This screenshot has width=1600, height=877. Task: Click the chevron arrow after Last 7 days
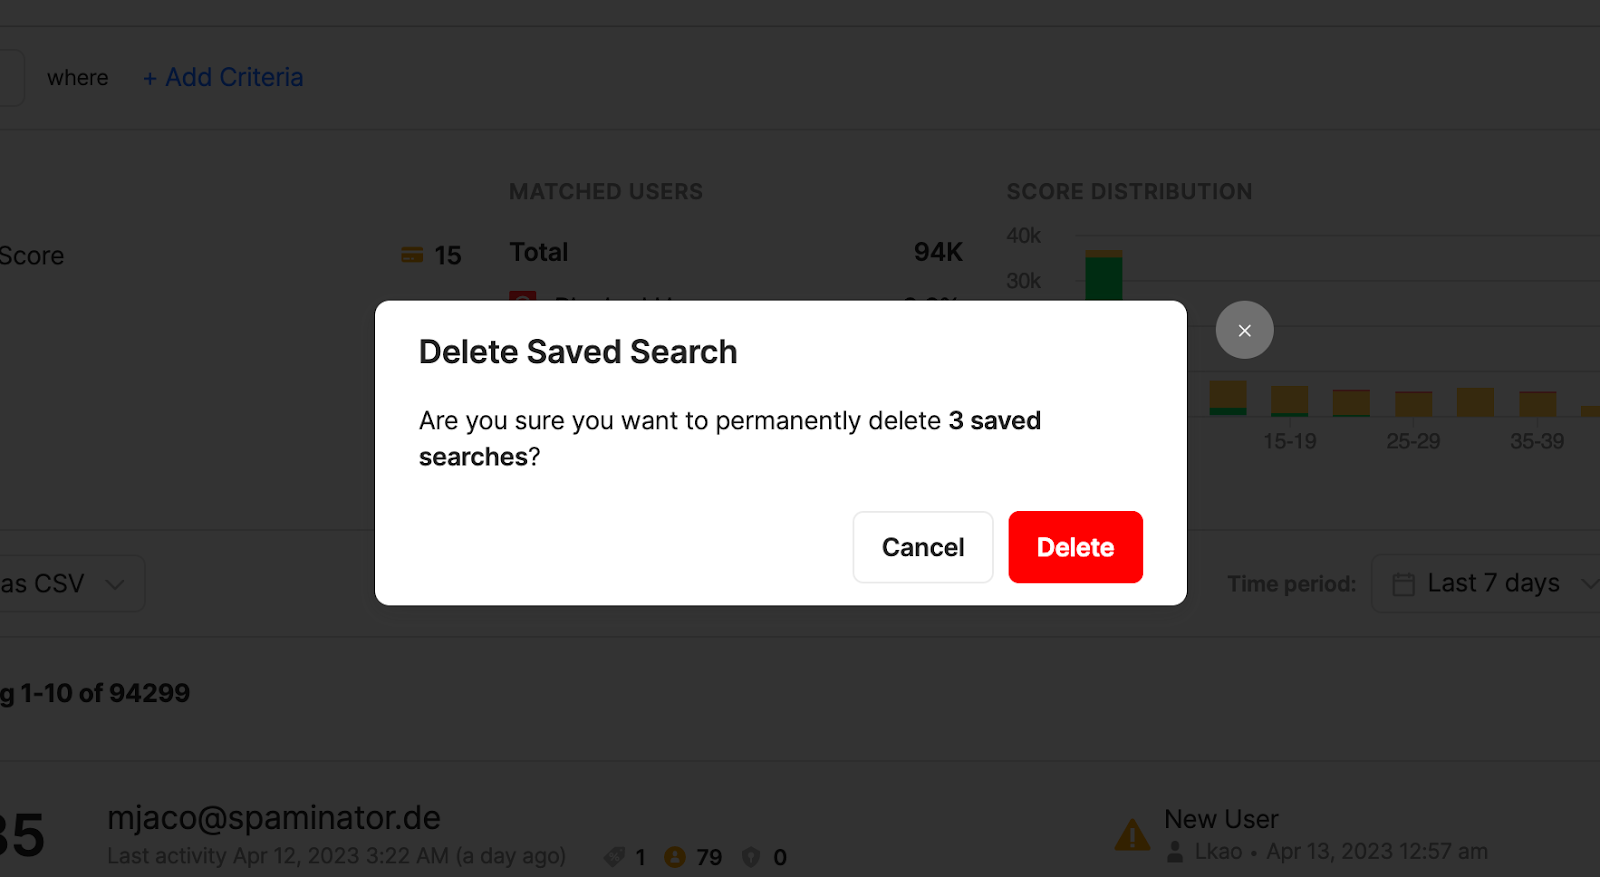point(1588,584)
